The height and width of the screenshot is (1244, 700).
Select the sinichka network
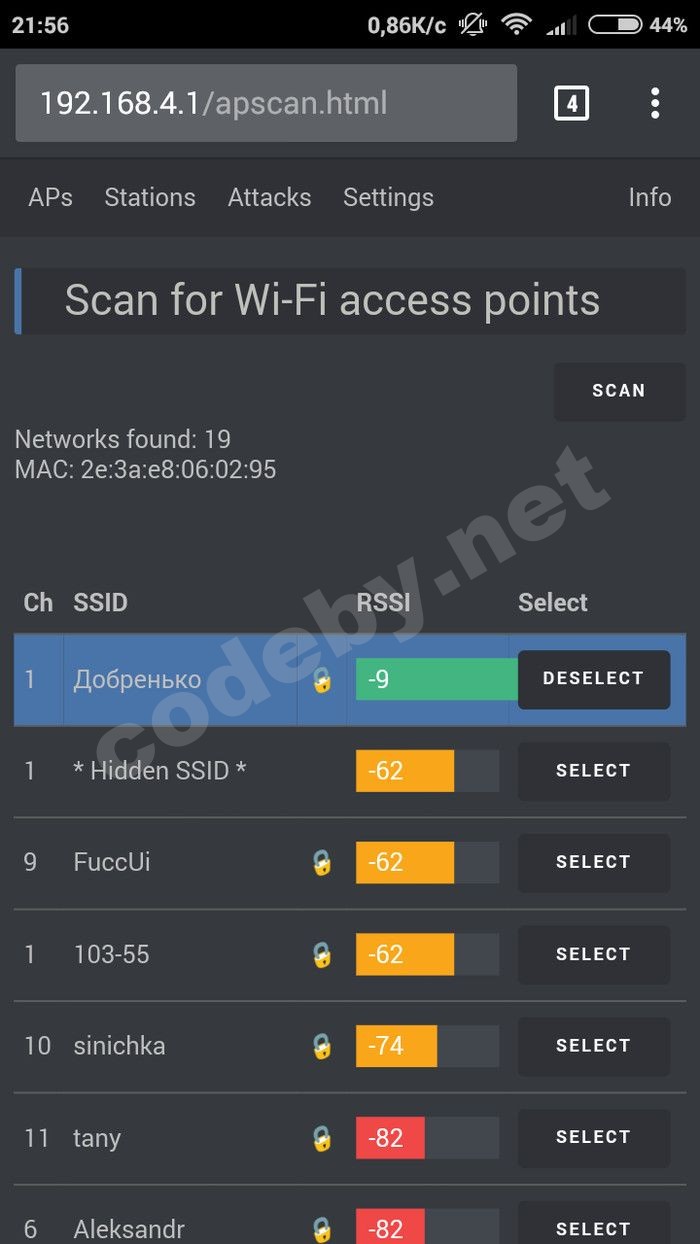[x=593, y=1046]
